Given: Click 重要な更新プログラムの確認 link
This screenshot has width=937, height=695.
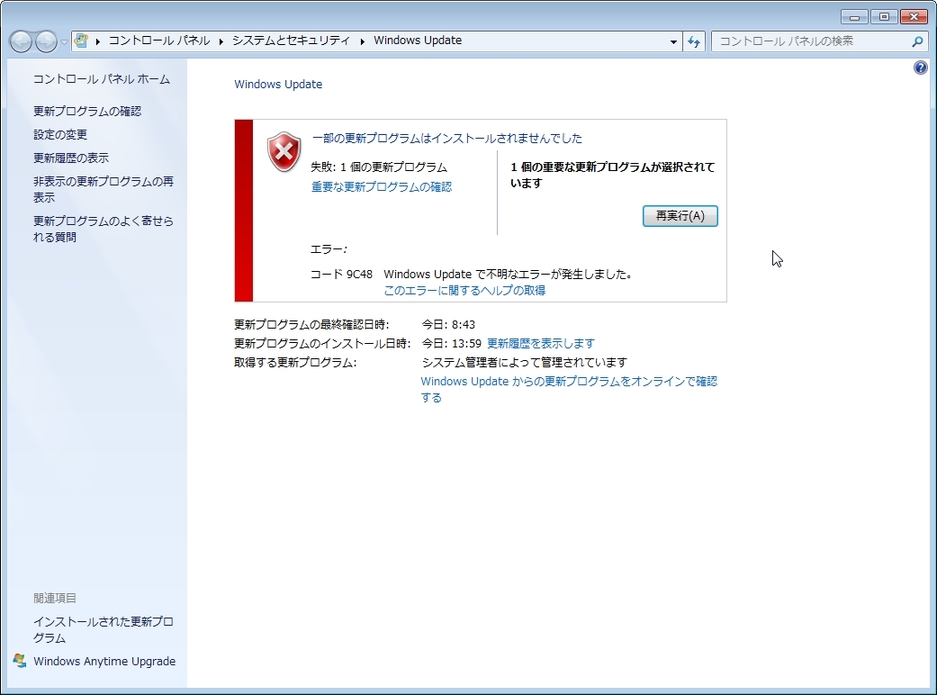Looking at the screenshot, I should [x=381, y=187].
